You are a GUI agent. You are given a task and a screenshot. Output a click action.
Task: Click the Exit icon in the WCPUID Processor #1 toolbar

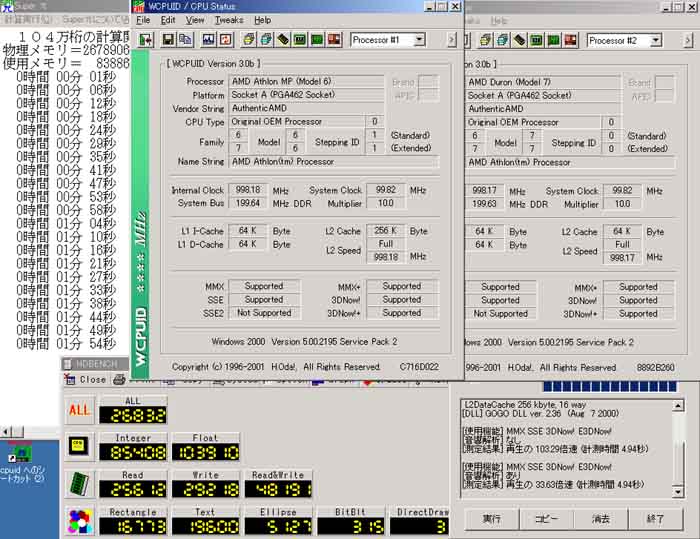tap(146, 40)
